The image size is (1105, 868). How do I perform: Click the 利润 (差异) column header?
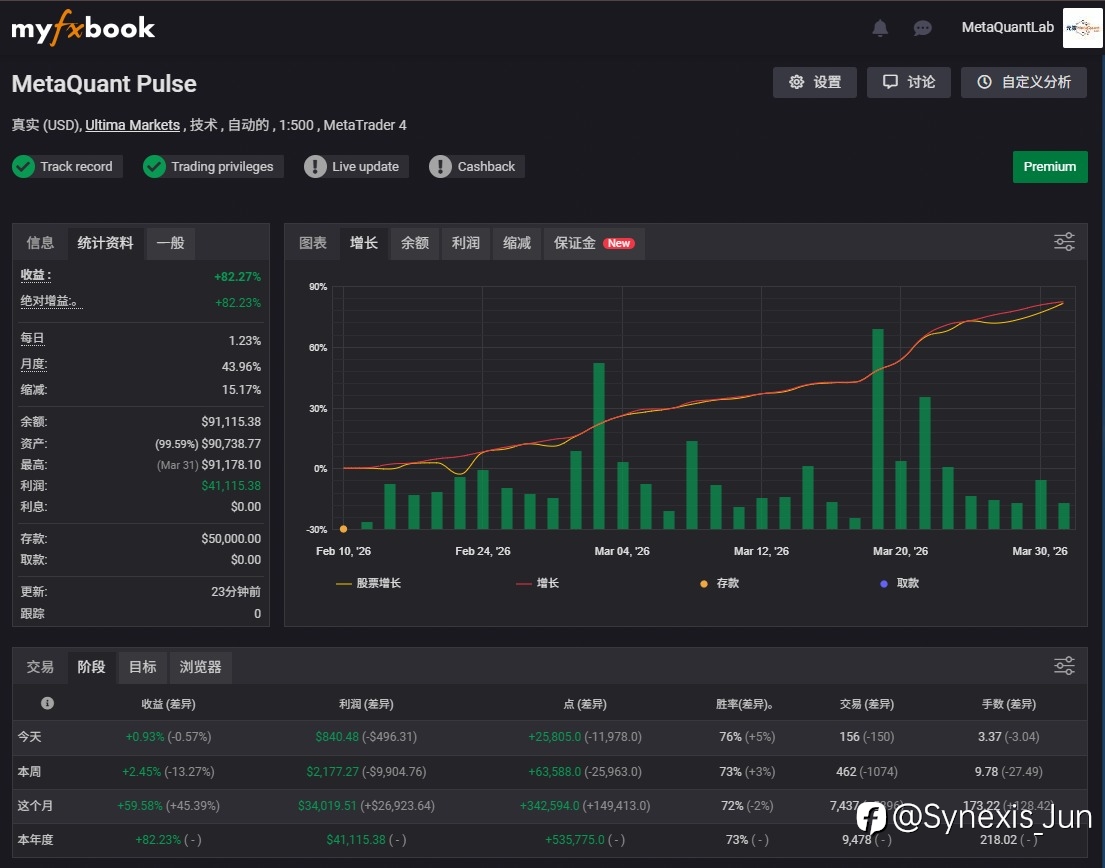point(366,704)
